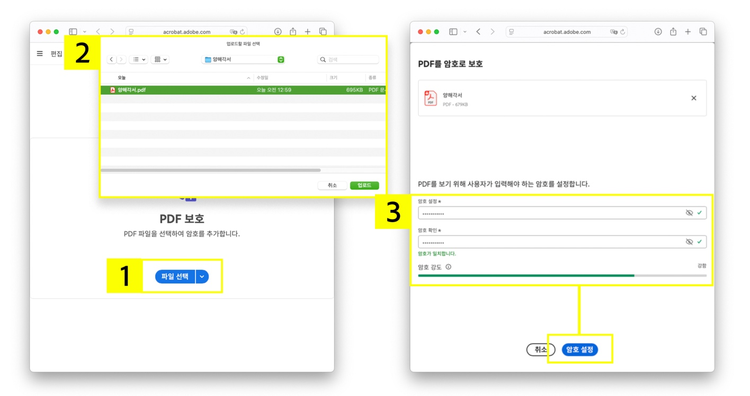The height and width of the screenshot is (396, 750).
Task: Open sidebar options arrow in right Safari window
Action: [x=465, y=32]
